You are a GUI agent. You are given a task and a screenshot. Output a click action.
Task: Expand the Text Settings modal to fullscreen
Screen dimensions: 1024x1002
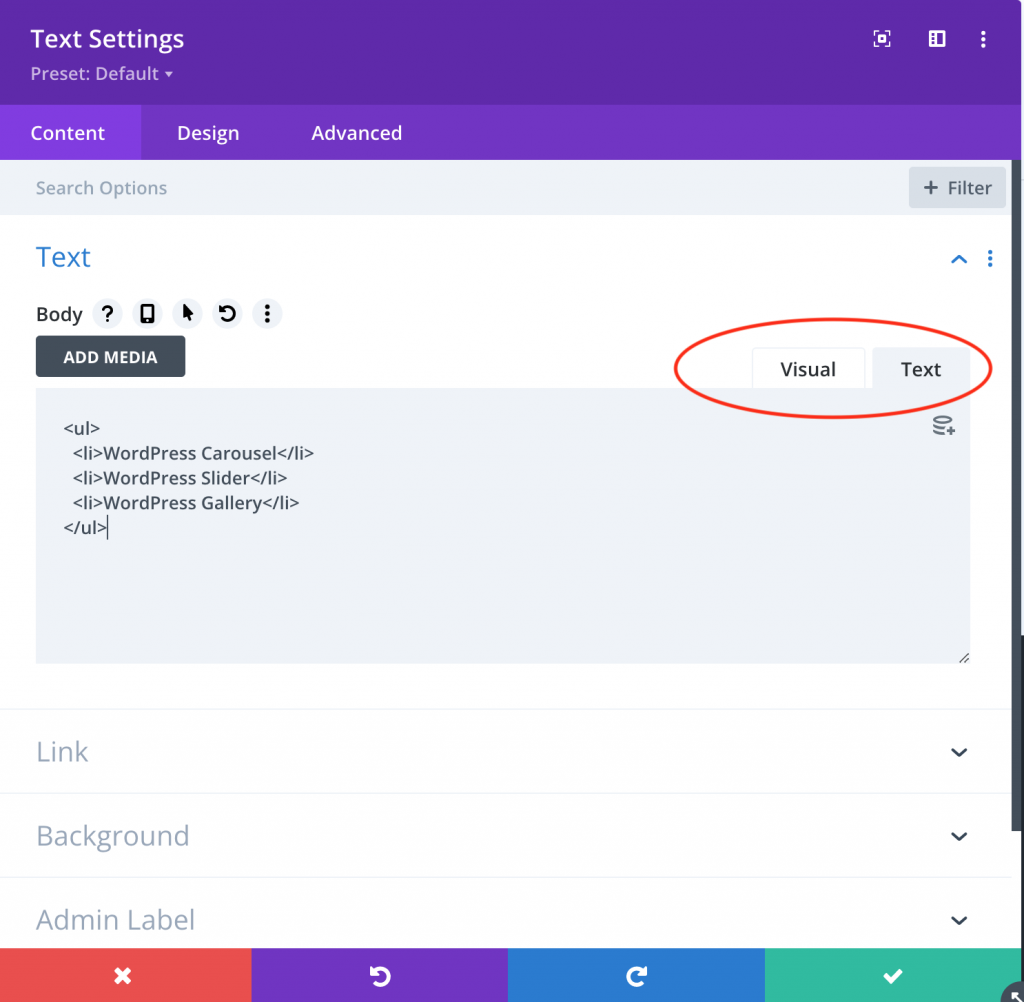[x=881, y=38]
